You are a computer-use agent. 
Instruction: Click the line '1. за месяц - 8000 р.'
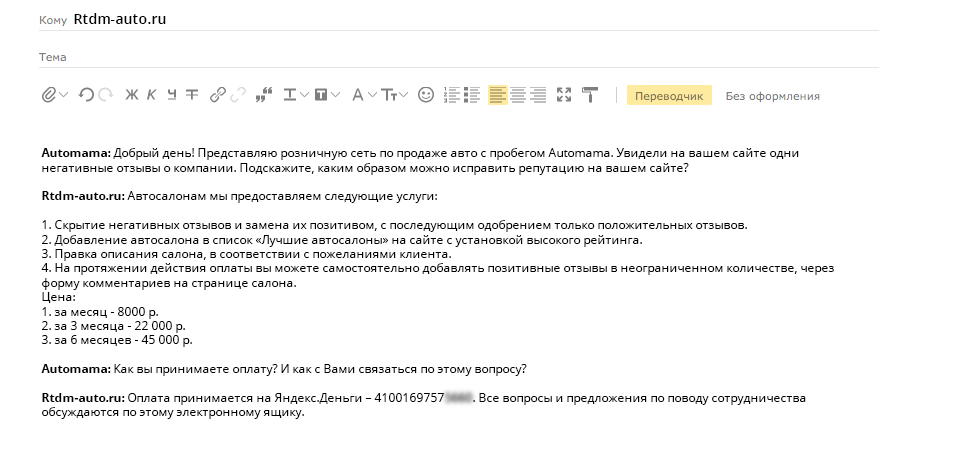100,312
